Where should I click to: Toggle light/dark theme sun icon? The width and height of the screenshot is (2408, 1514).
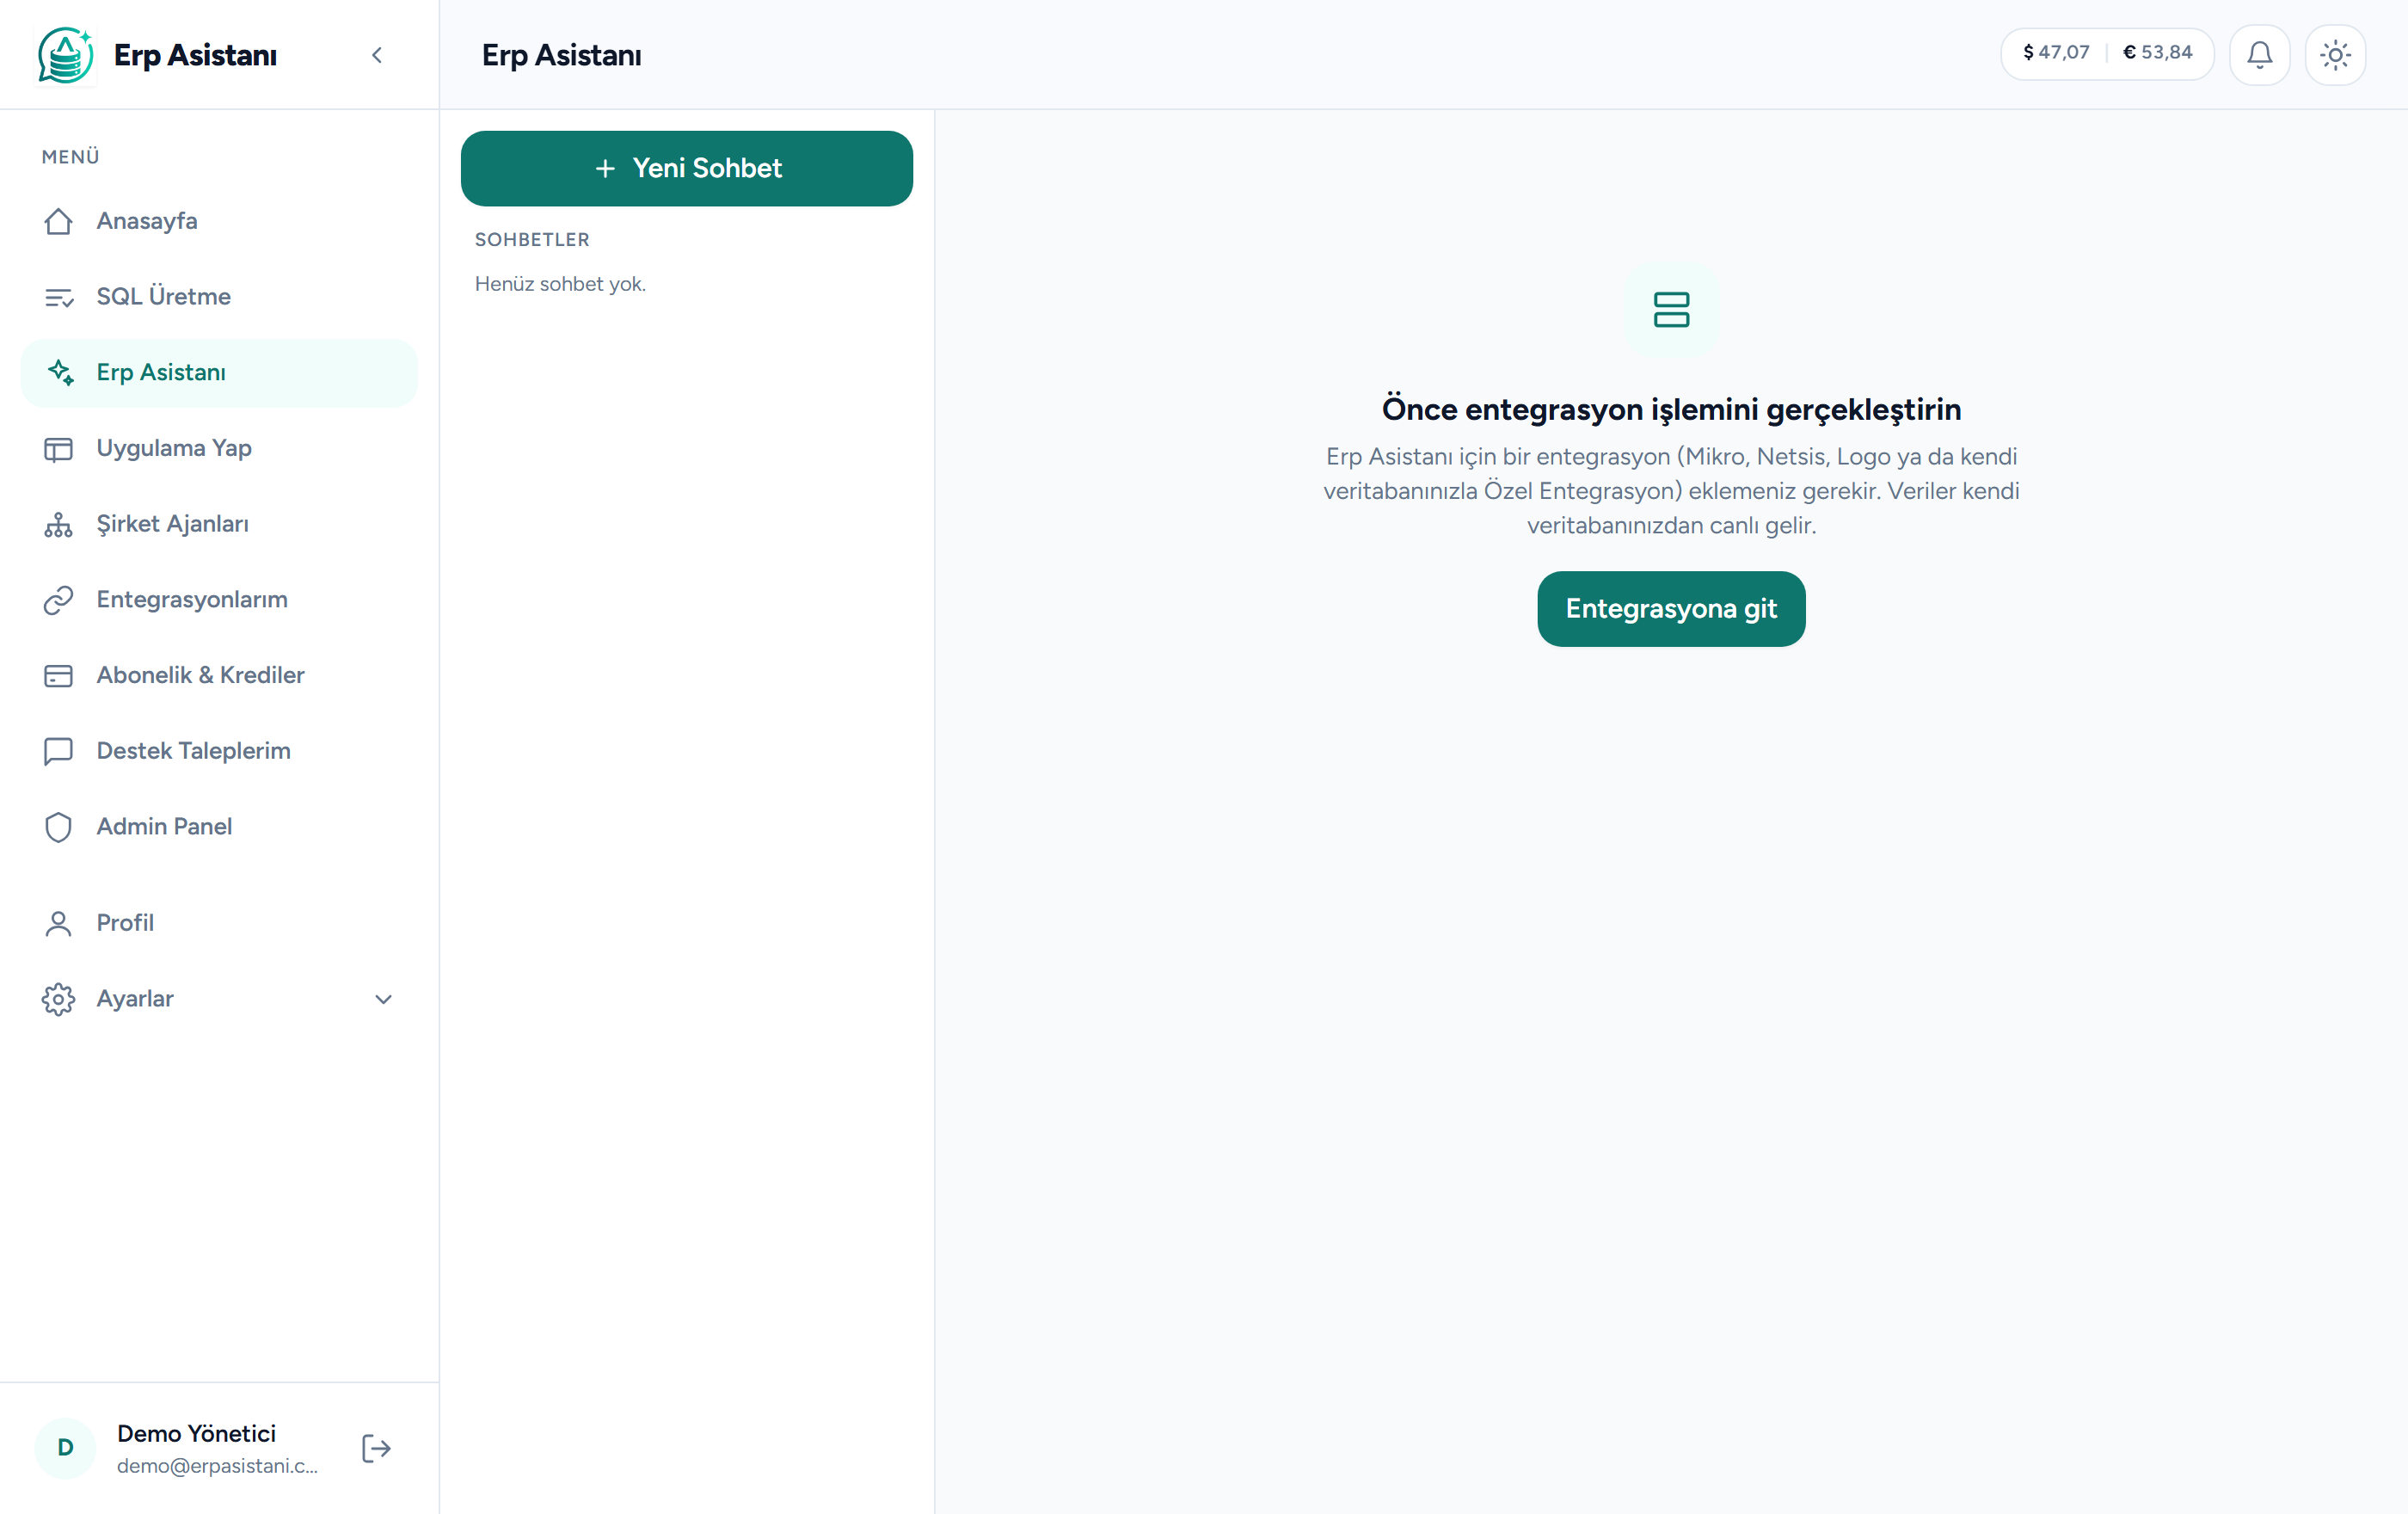2335,54
